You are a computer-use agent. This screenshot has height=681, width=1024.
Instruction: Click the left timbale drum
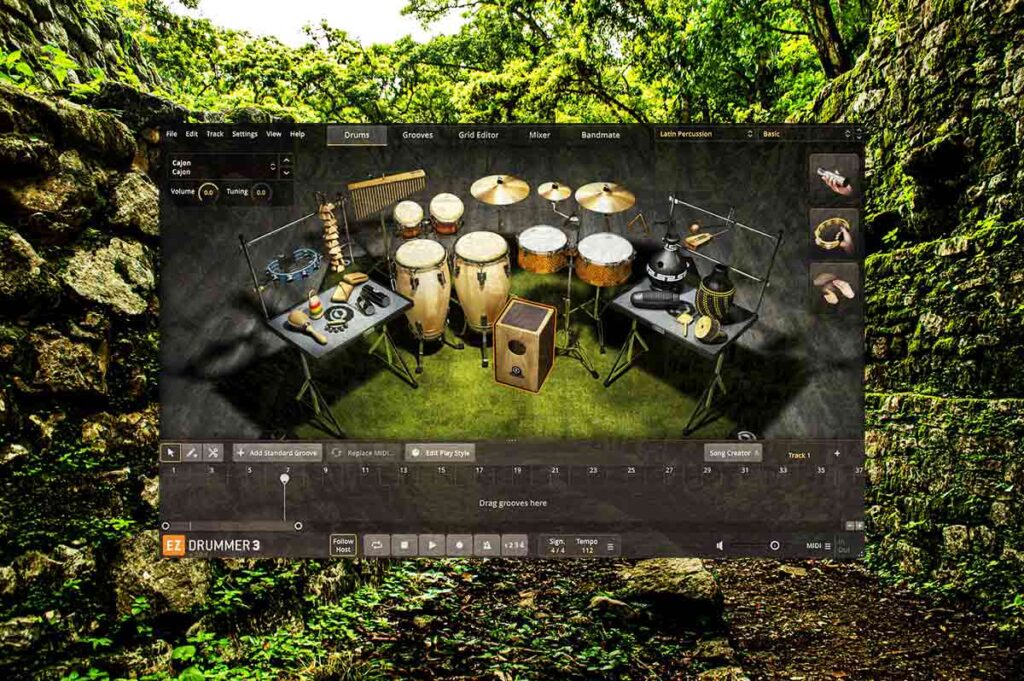tap(542, 248)
